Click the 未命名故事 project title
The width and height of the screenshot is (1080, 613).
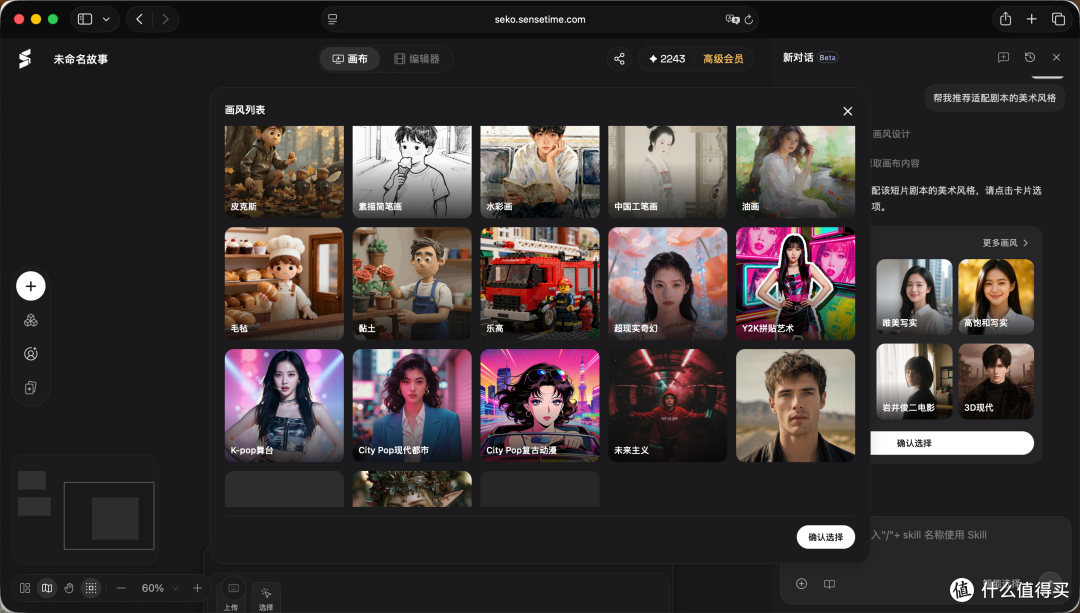click(81, 59)
